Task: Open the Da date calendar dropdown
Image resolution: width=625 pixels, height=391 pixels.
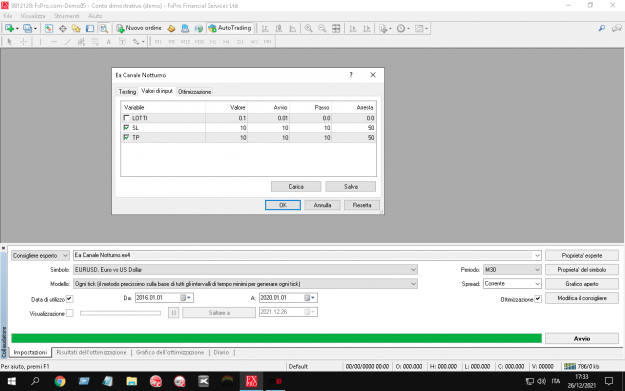Action: (x=186, y=298)
